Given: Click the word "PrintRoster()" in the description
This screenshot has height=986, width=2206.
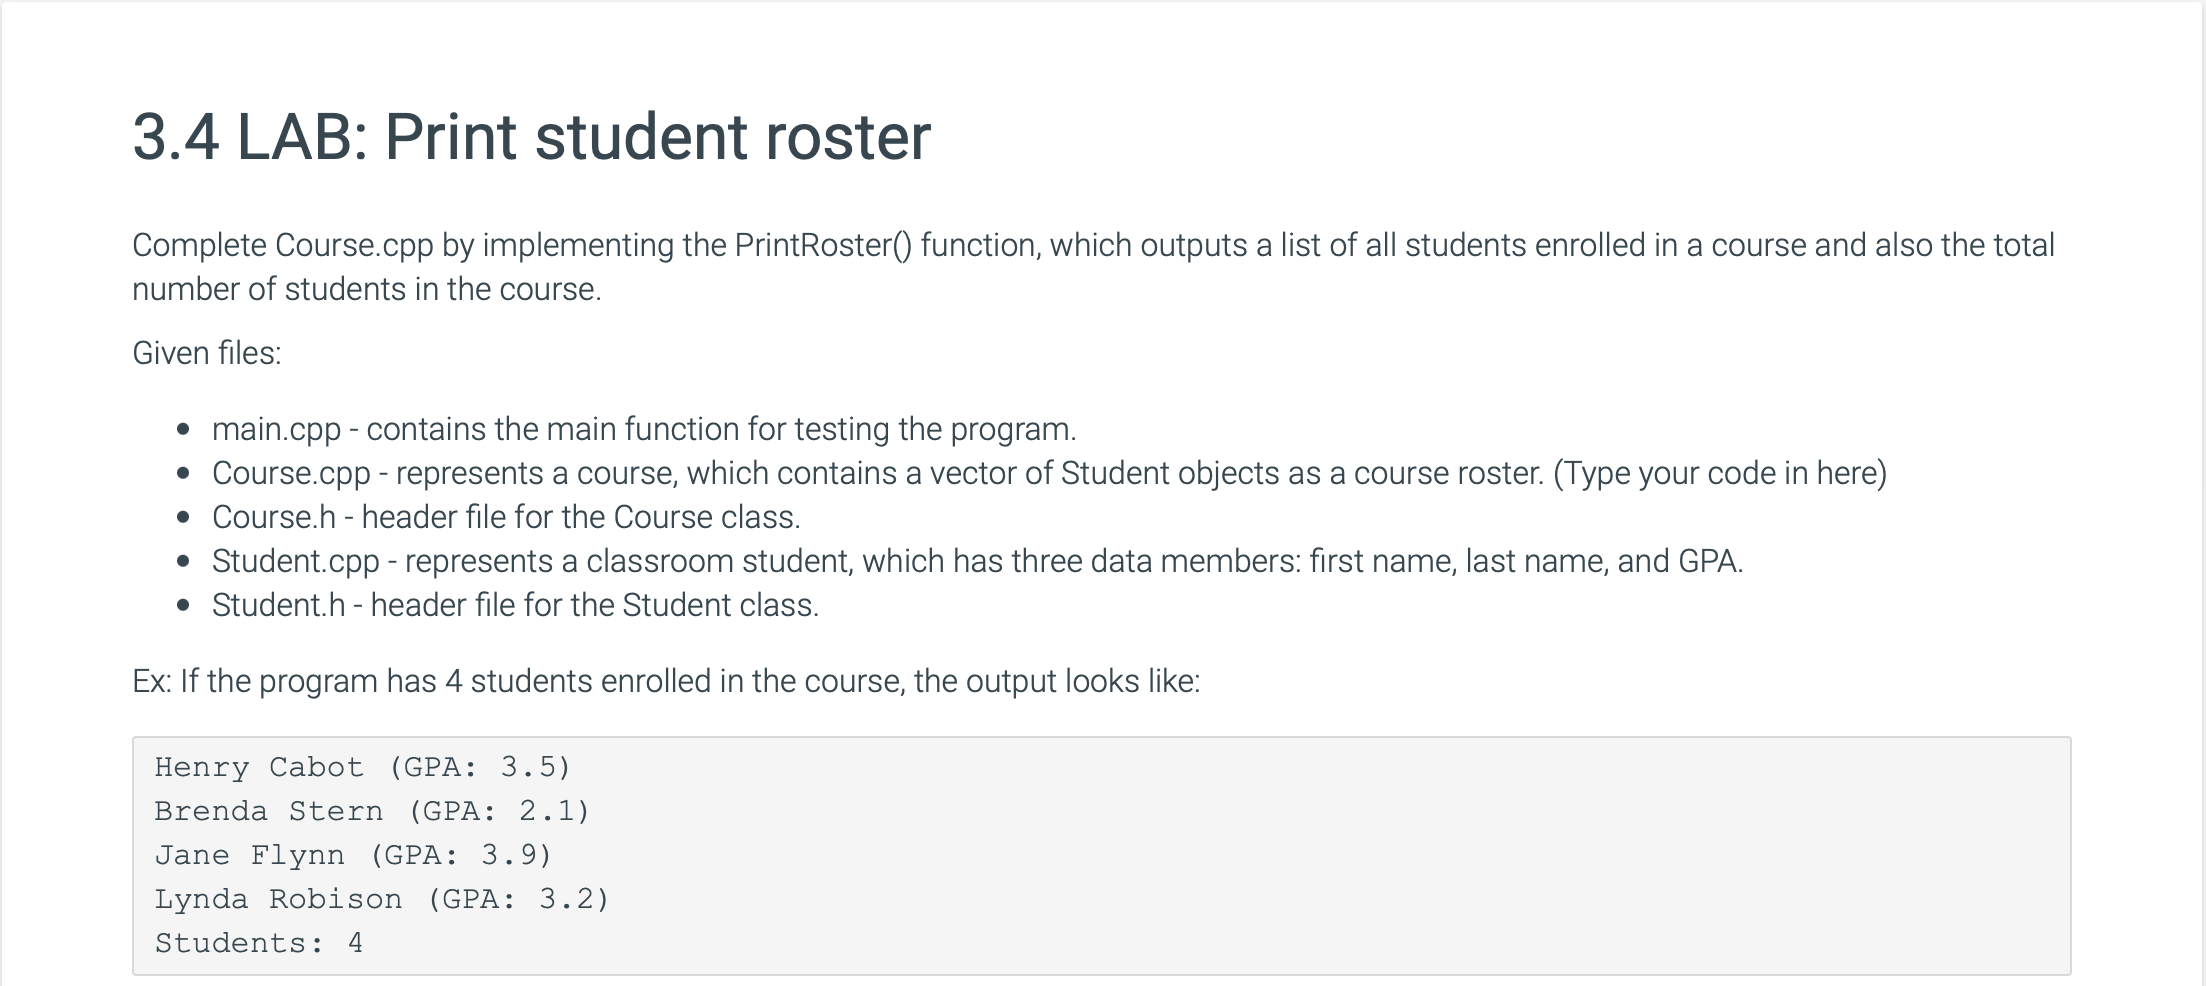Looking at the screenshot, I should coord(823,245).
